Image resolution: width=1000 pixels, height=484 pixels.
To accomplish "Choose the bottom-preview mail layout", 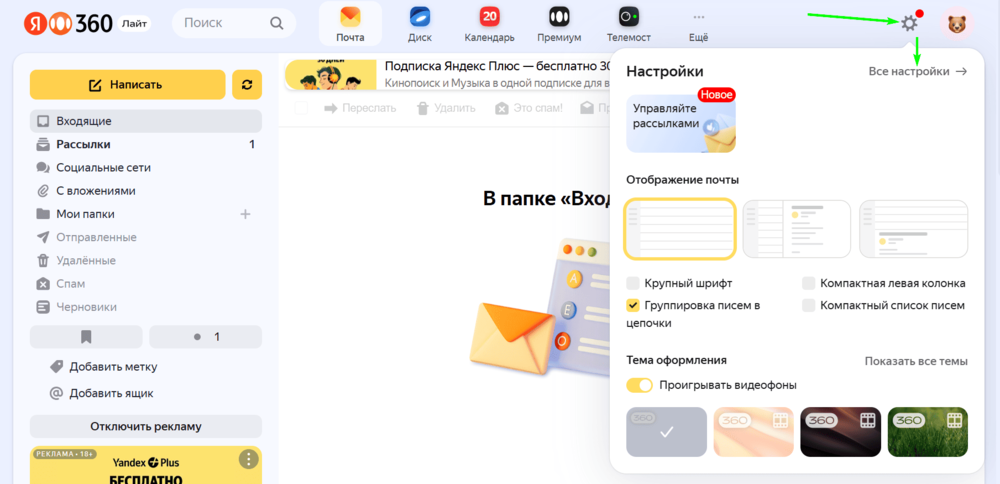I will [x=913, y=229].
